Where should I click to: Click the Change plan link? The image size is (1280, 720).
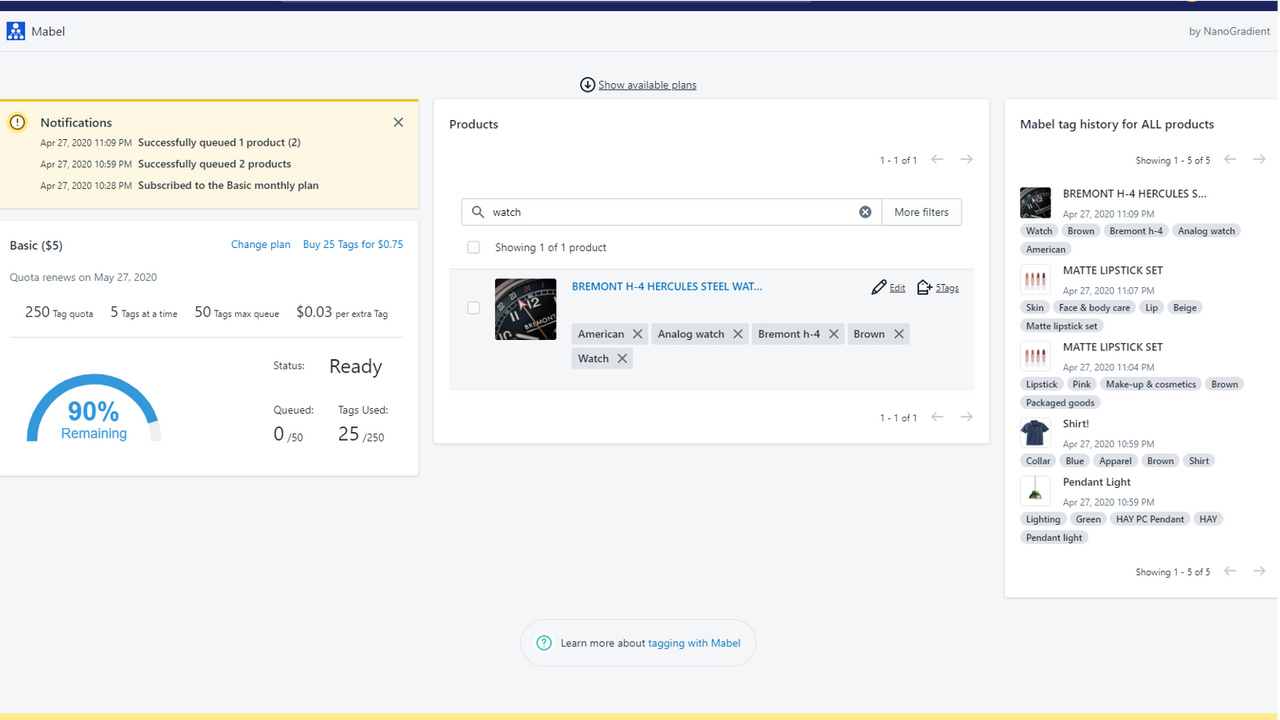260,244
